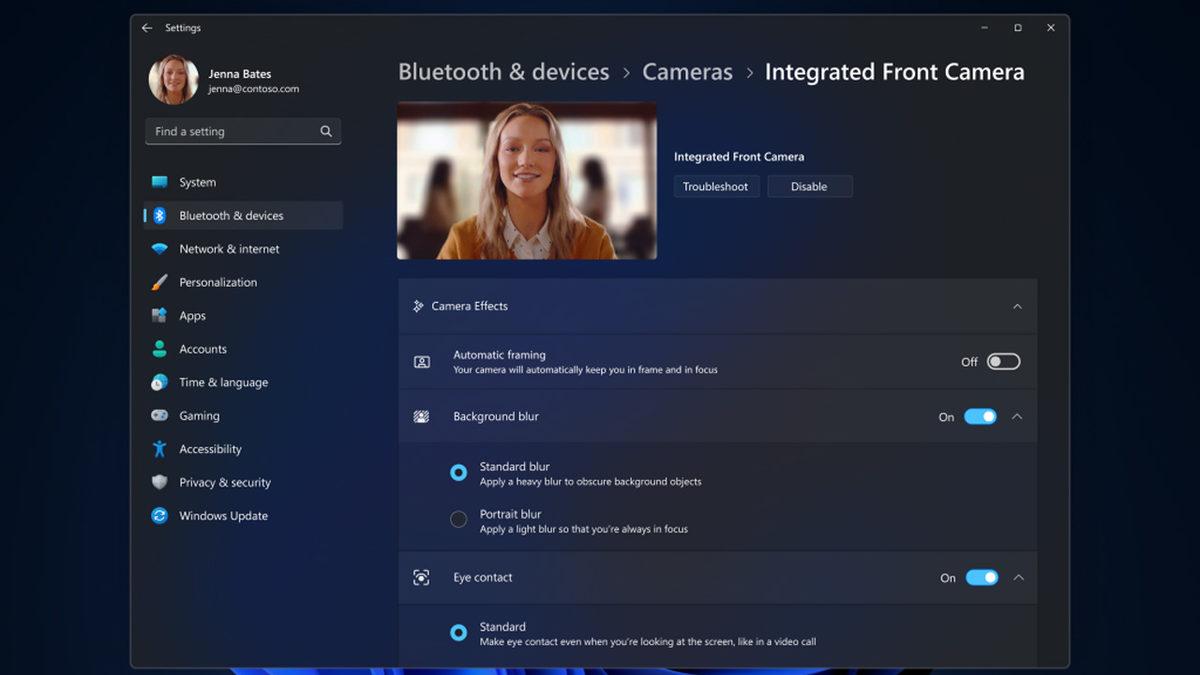Open the Cameras breadcrumb page
The image size is (1200, 675).
click(687, 71)
